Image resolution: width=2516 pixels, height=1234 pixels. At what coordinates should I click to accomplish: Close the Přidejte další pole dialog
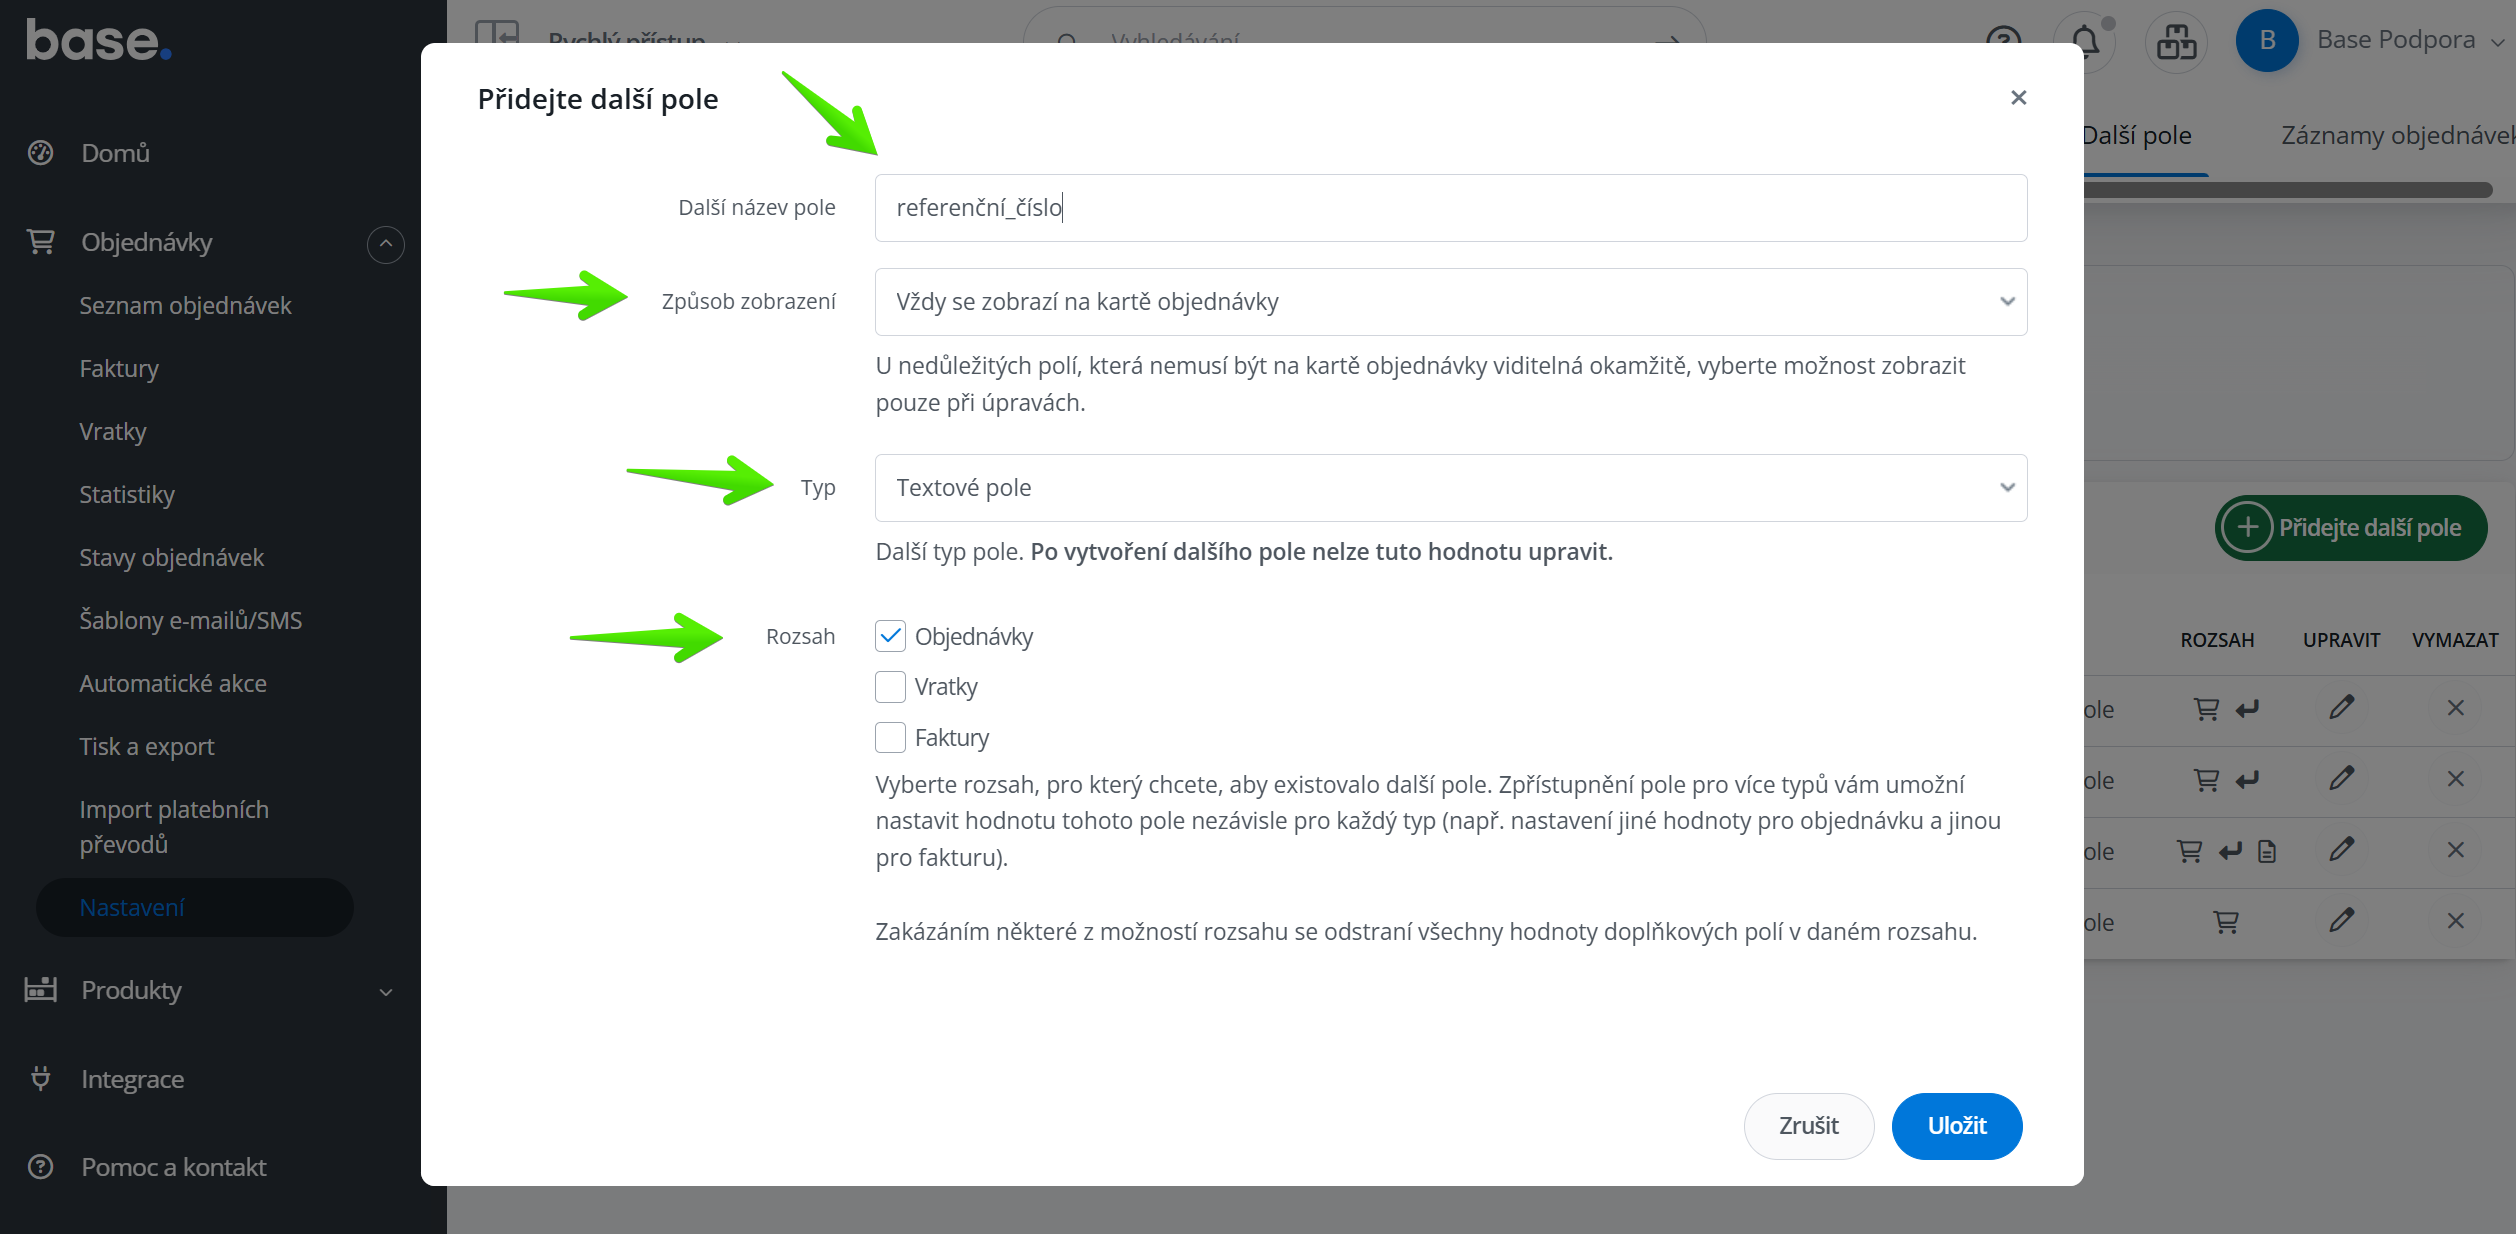coord(2018,98)
